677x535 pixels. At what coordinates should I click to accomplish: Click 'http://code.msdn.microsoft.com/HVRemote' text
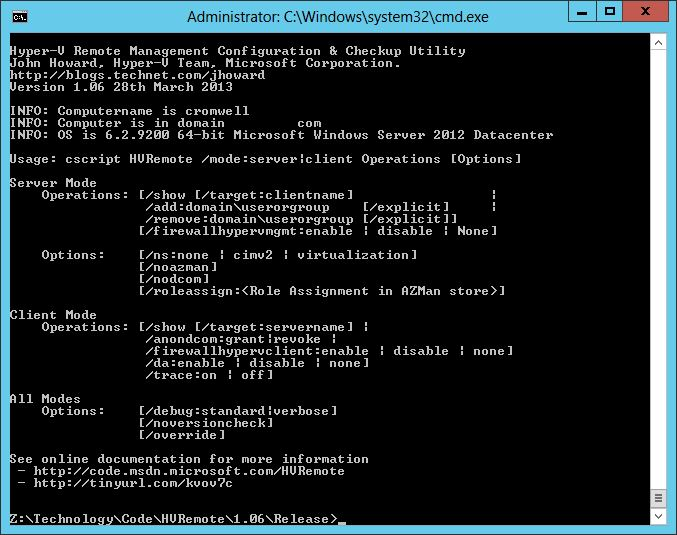point(189,471)
